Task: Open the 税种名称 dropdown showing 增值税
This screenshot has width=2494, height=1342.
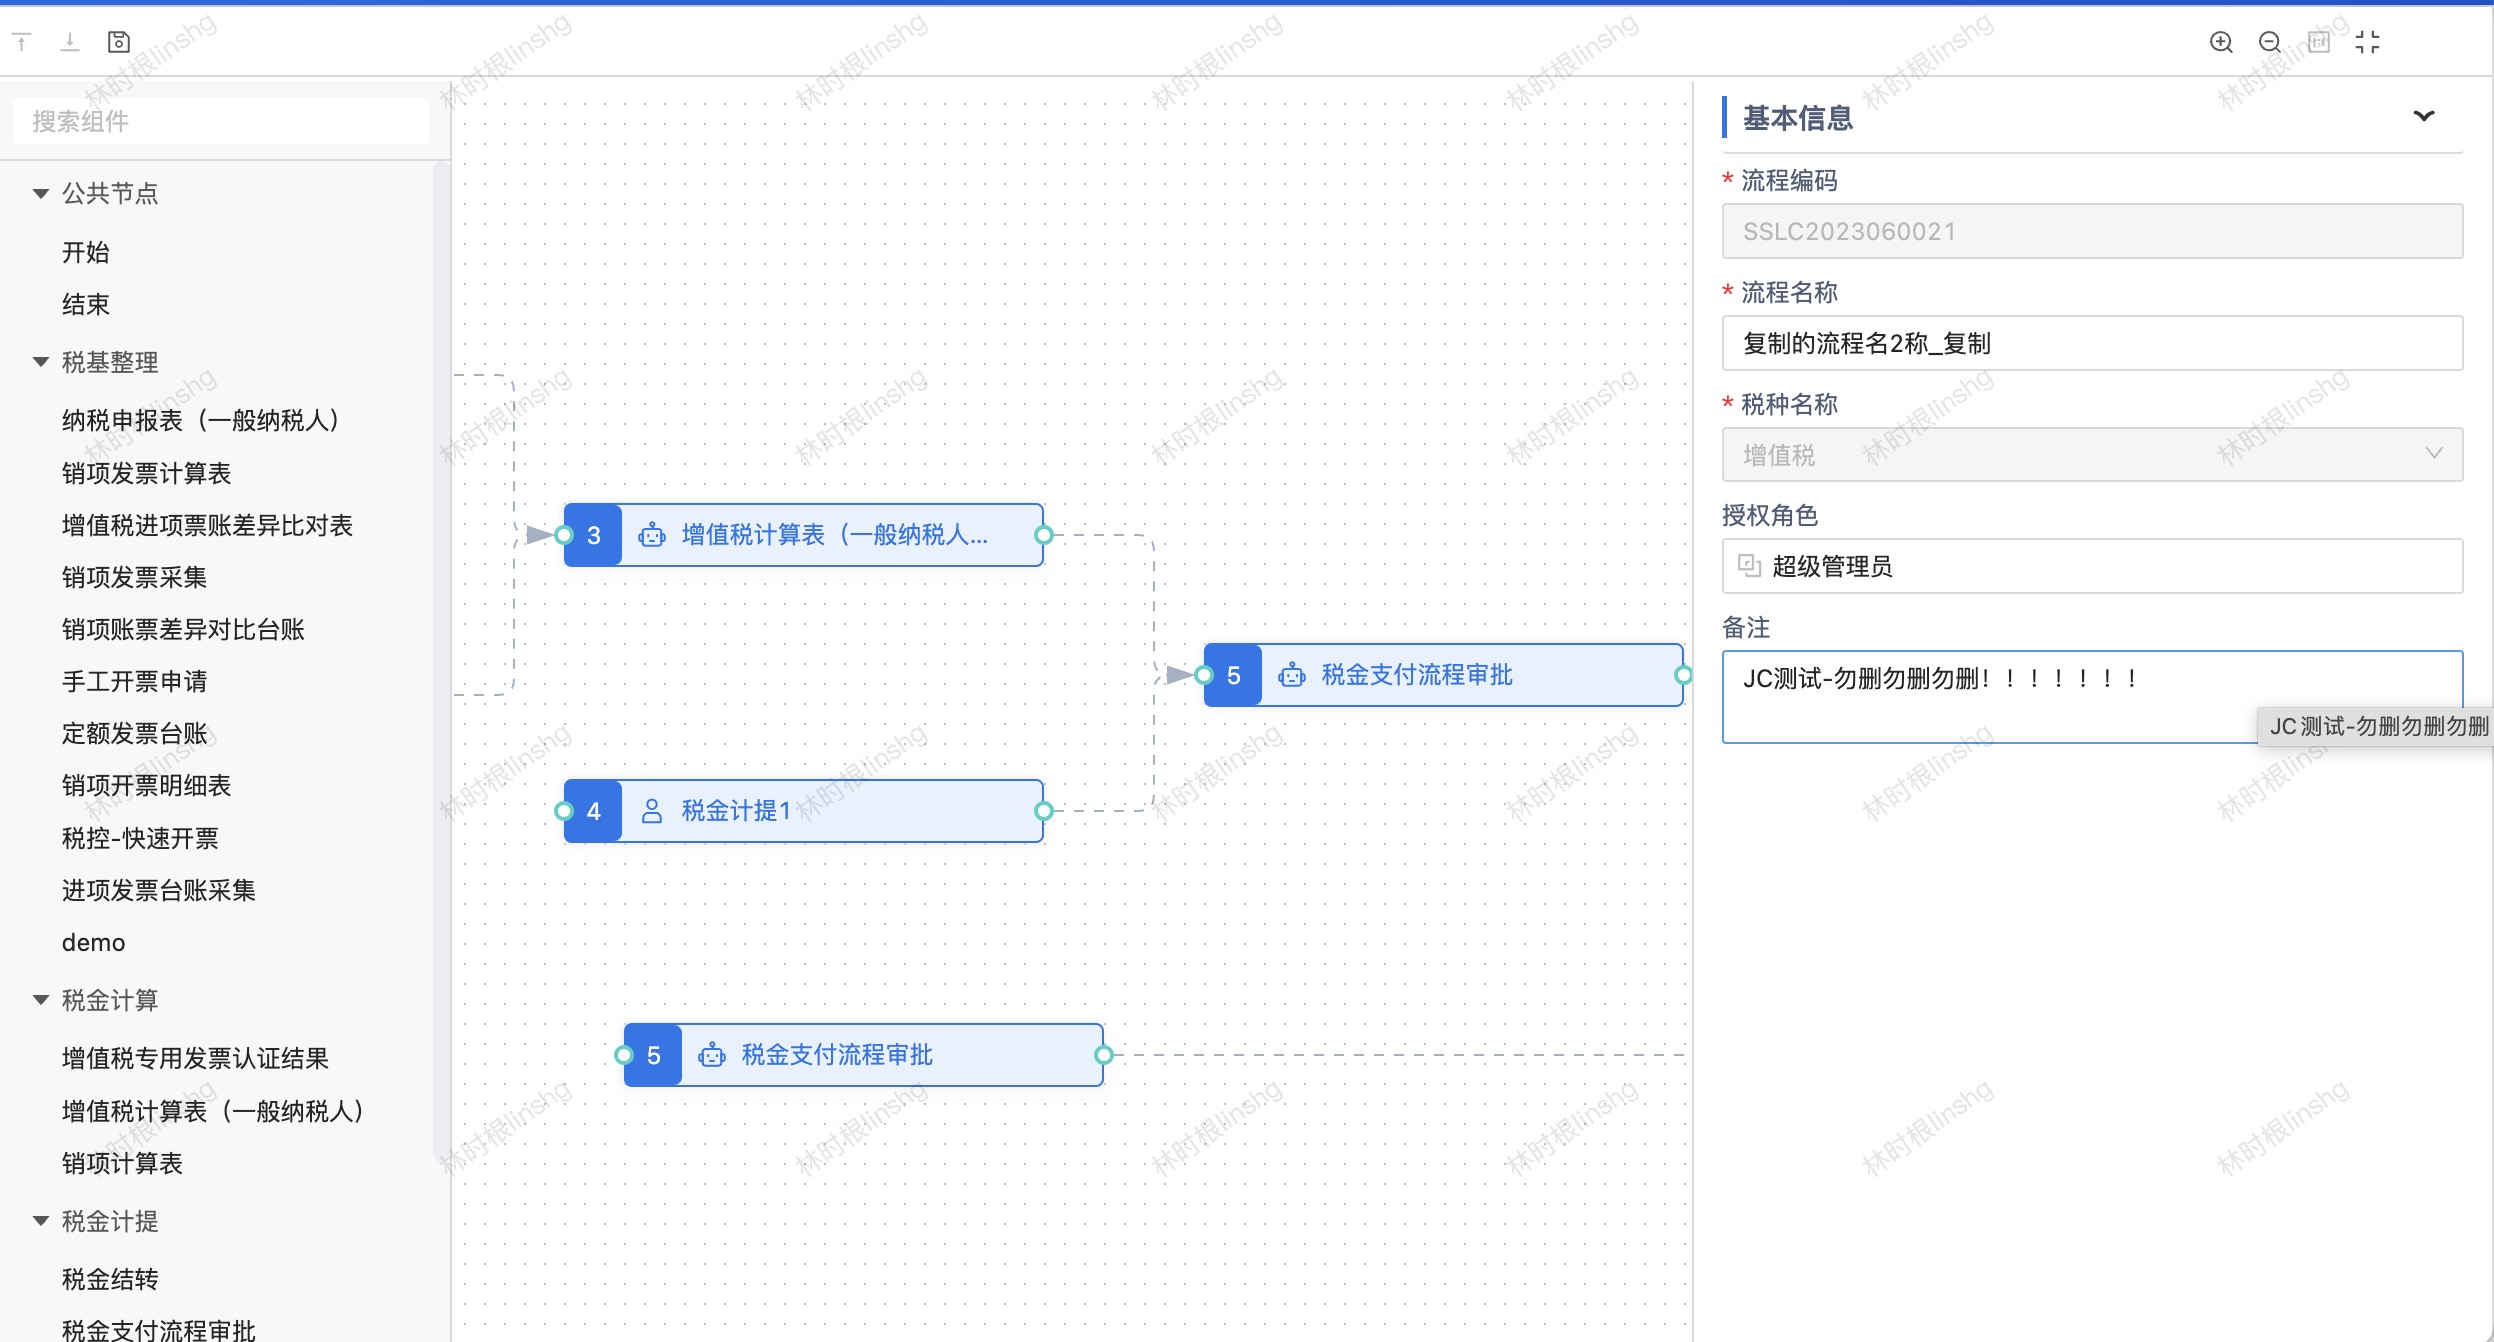Action: pyautogui.click(x=2092, y=455)
